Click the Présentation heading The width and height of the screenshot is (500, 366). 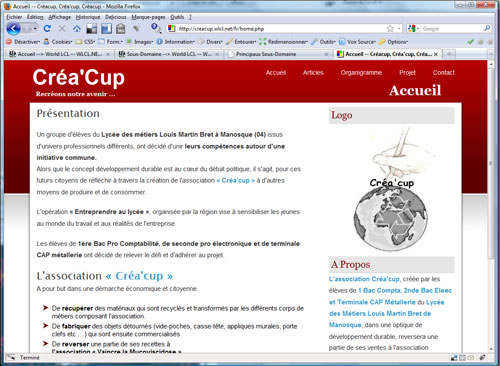click(x=68, y=113)
